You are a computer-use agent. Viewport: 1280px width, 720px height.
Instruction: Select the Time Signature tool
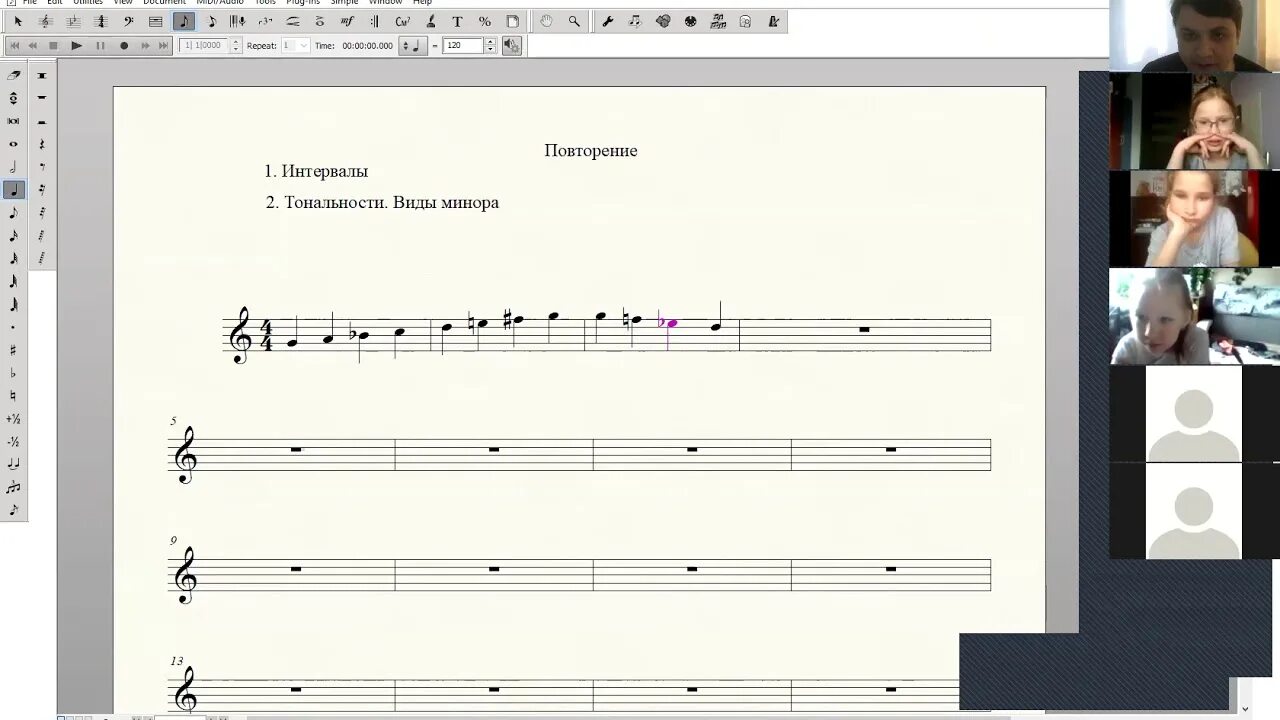[100, 21]
